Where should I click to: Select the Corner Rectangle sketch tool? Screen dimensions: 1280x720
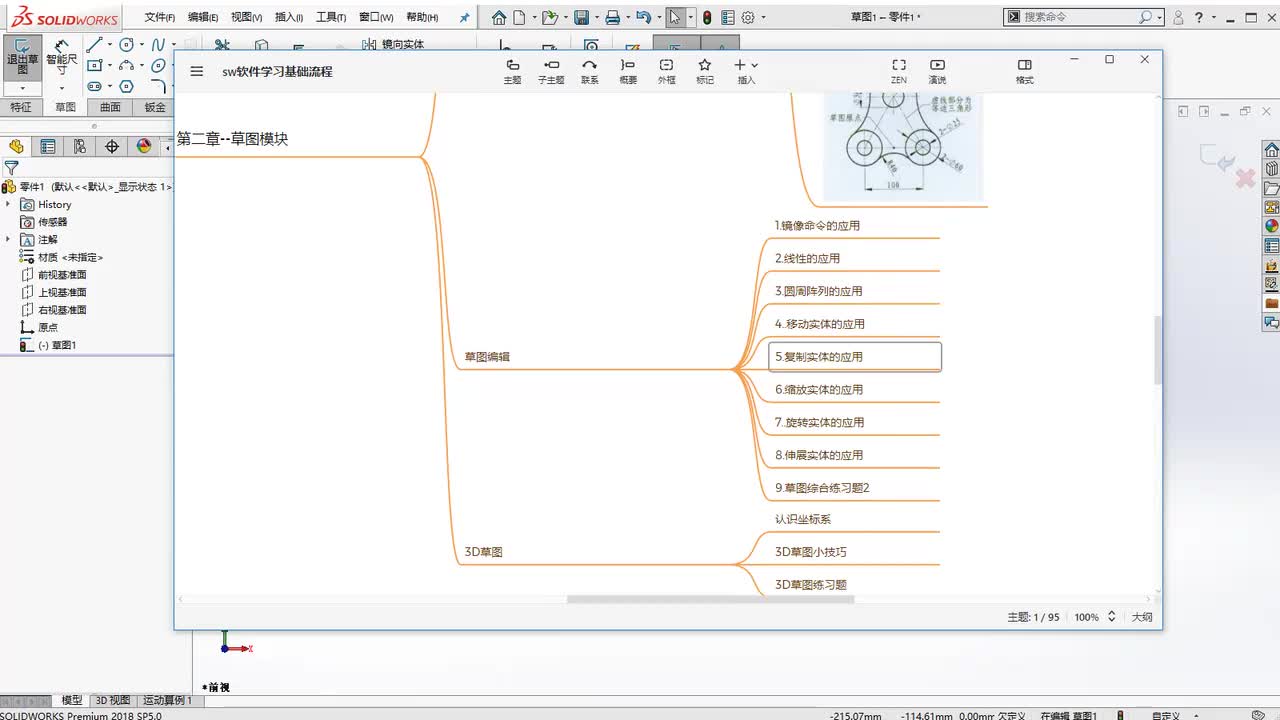(94, 66)
